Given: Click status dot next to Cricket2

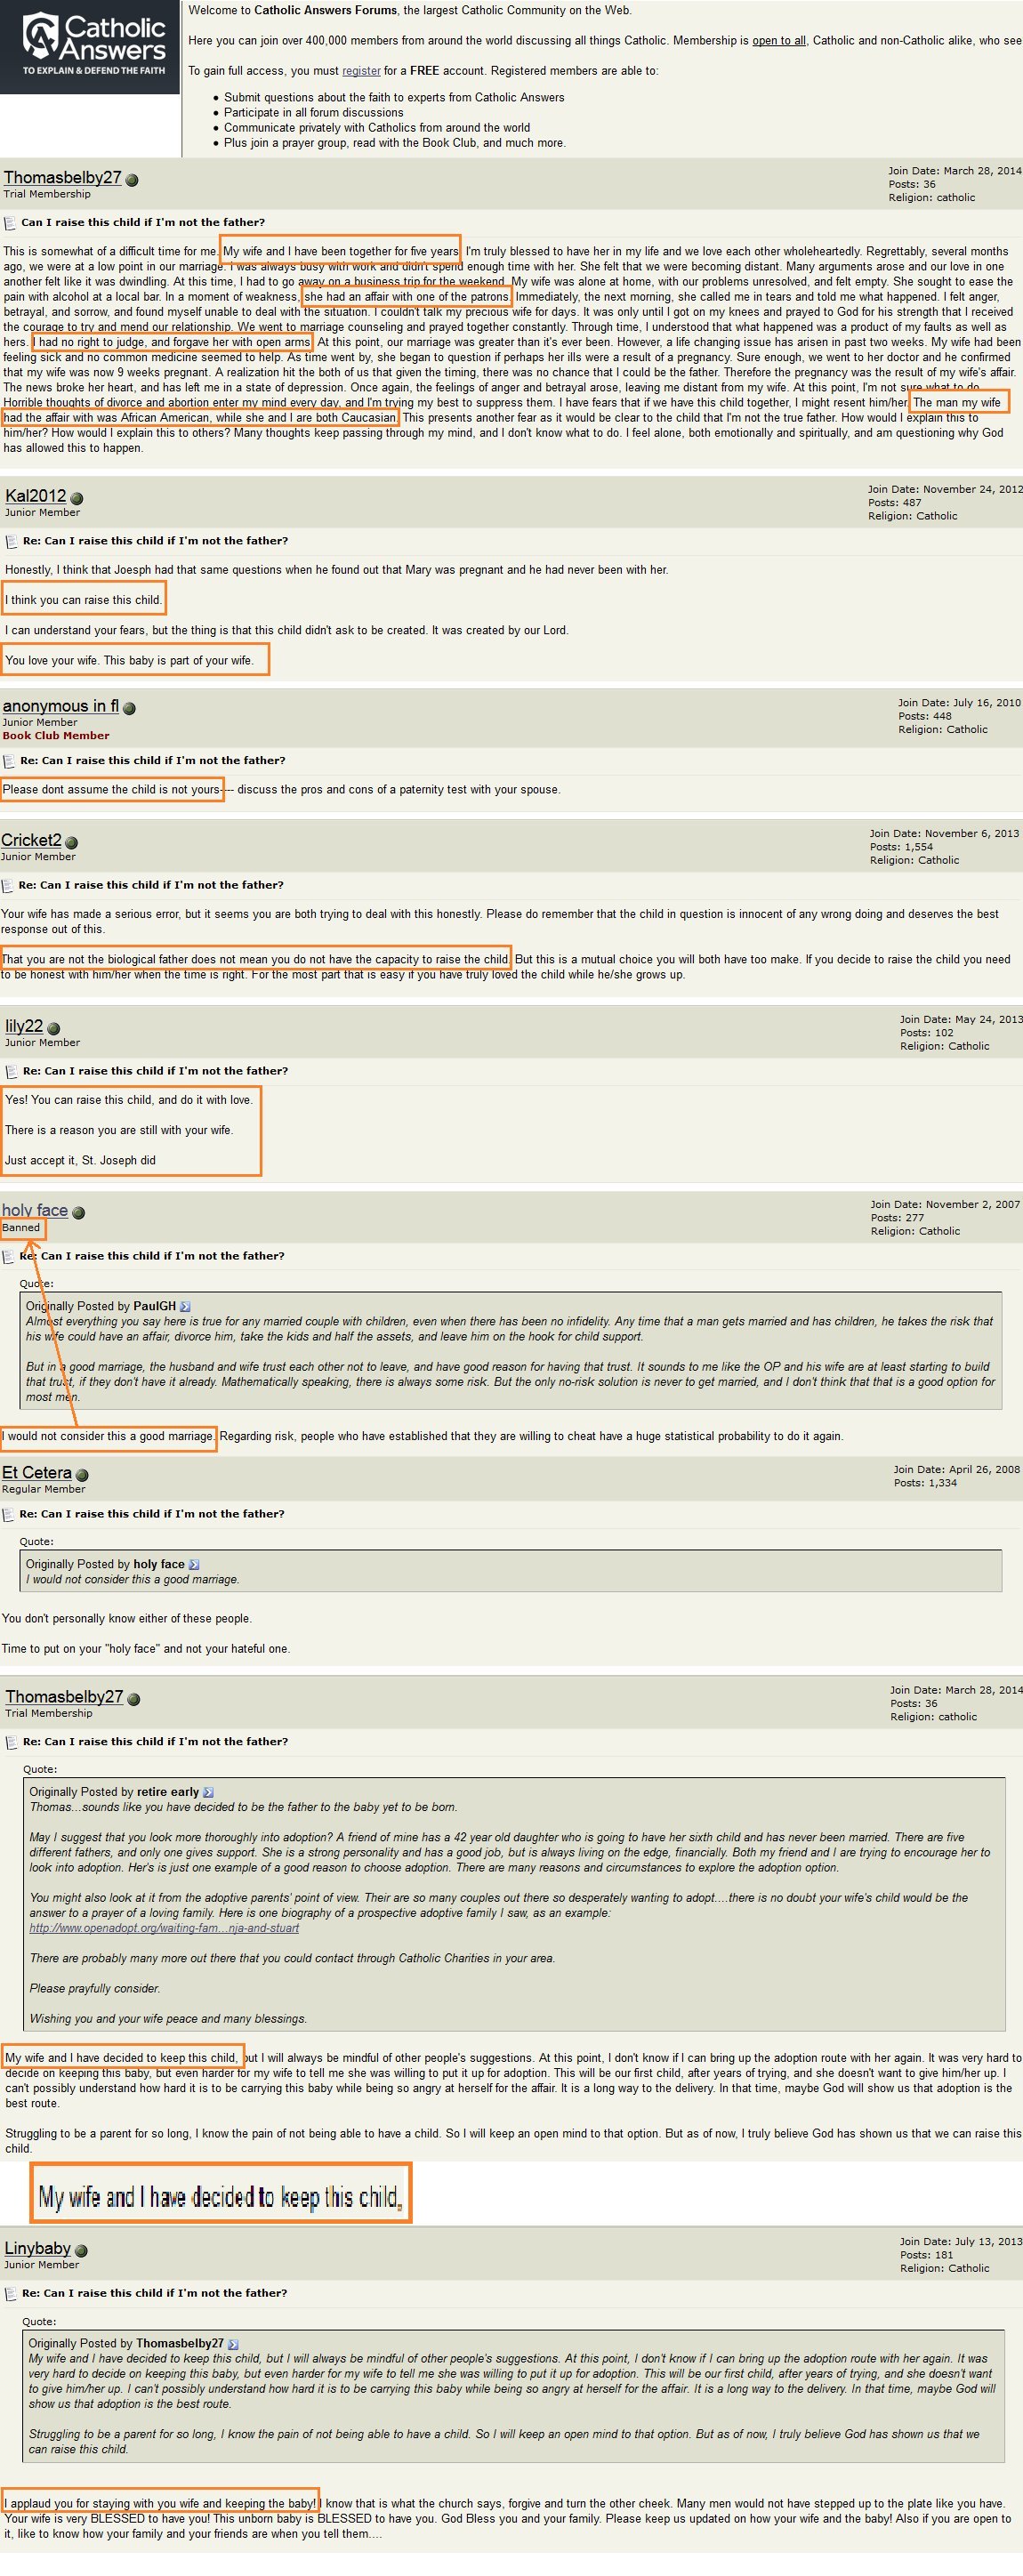Looking at the screenshot, I should point(71,842).
